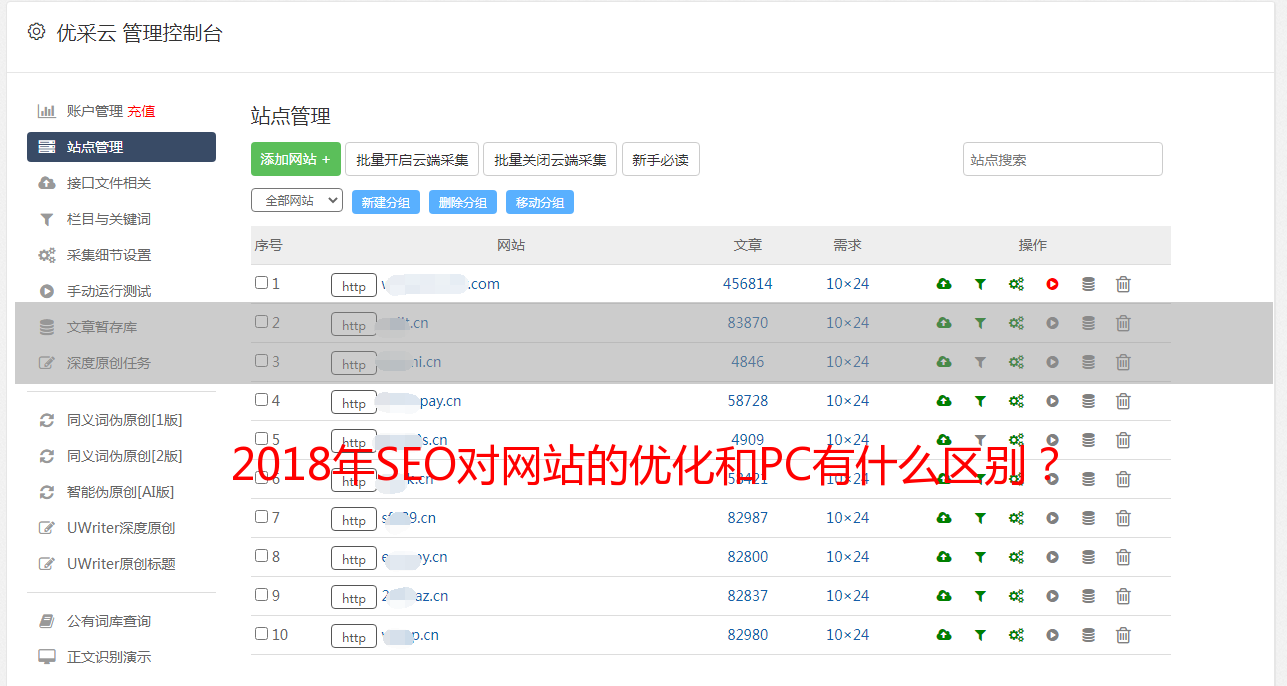Tick the checkbox for site row 2
The width and height of the screenshot is (1287, 686).
click(x=261, y=322)
